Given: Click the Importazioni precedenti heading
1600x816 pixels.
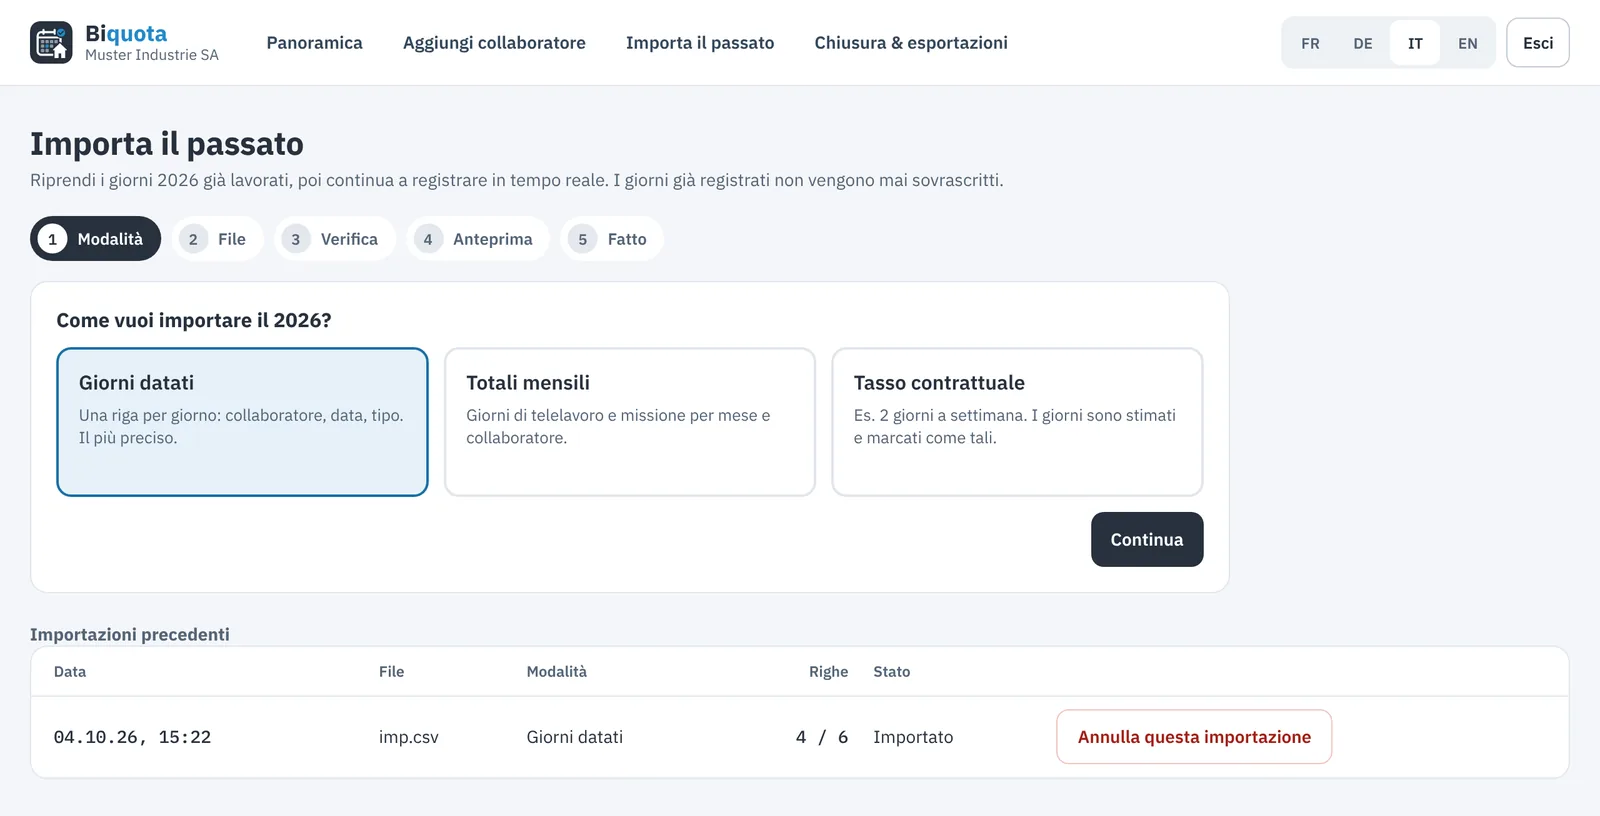Looking at the screenshot, I should pos(130,634).
